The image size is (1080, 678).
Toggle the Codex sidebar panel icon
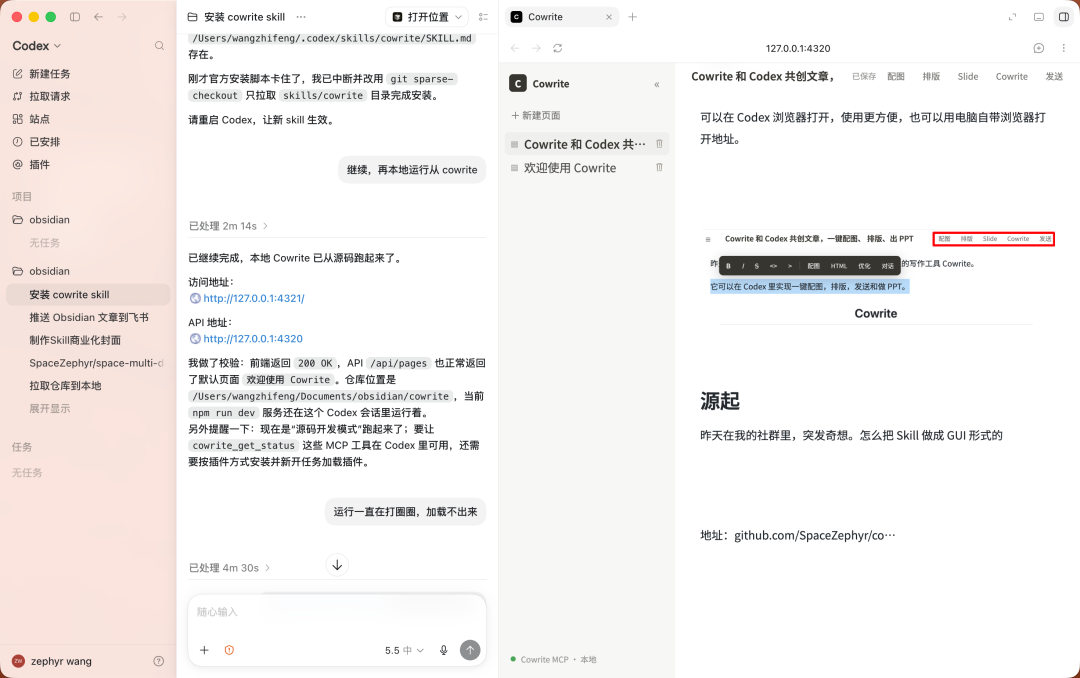coord(75,17)
